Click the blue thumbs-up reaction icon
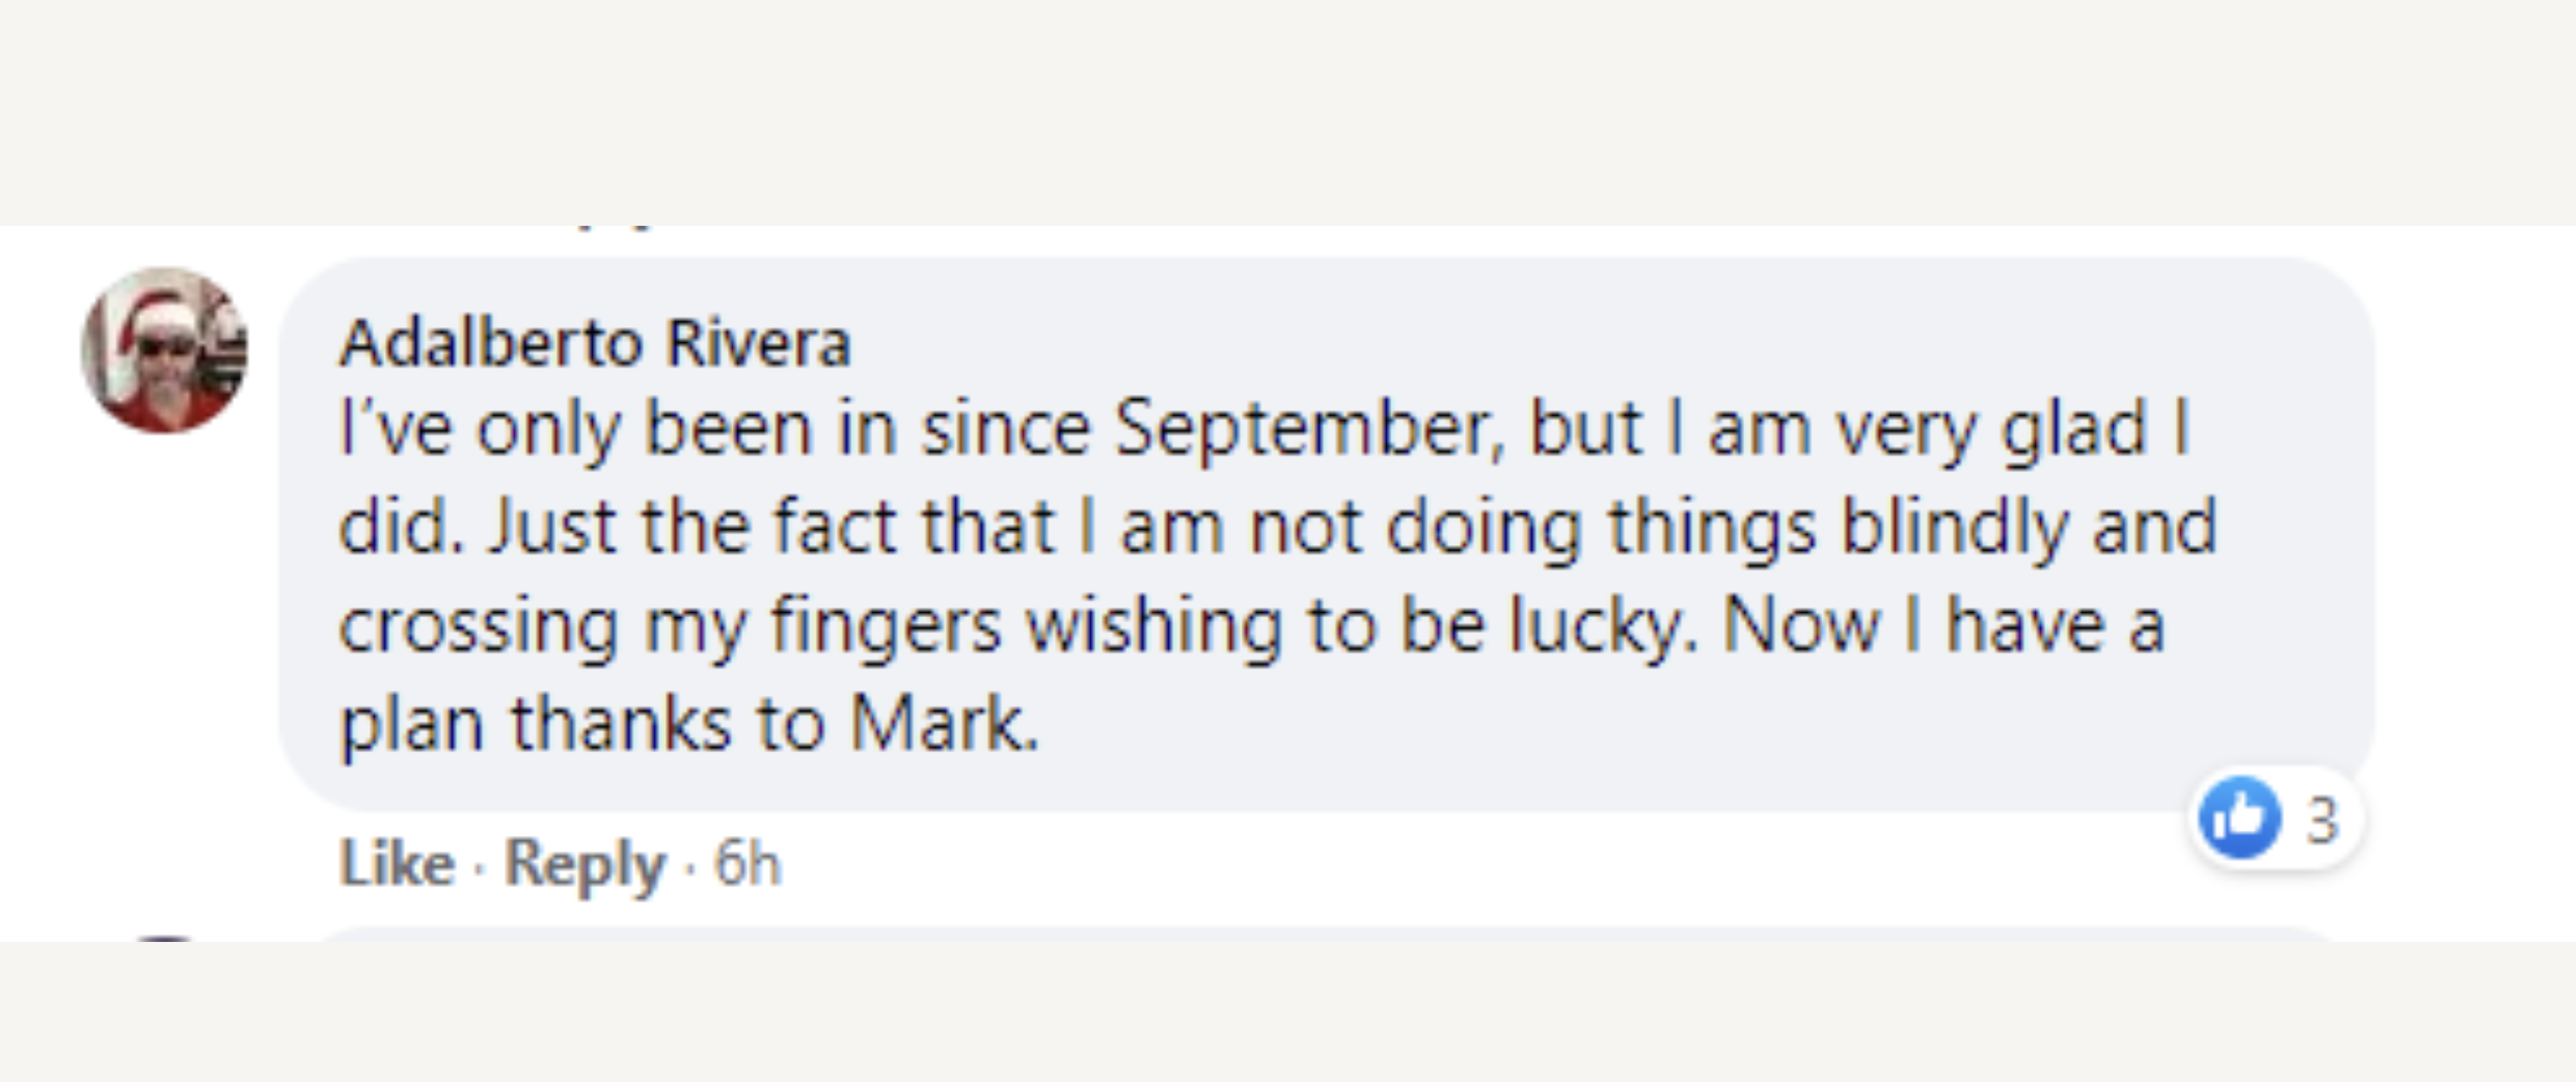The image size is (2576, 1082). coord(2240,817)
